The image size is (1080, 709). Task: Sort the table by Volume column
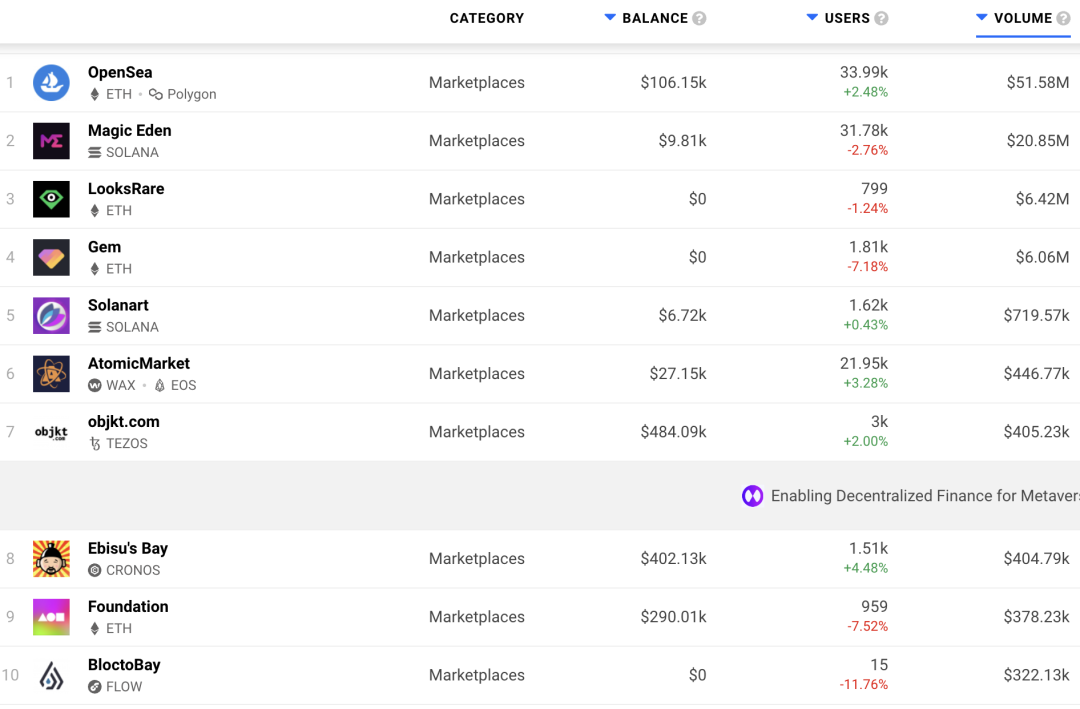pyautogui.click(x=1023, y=19)
